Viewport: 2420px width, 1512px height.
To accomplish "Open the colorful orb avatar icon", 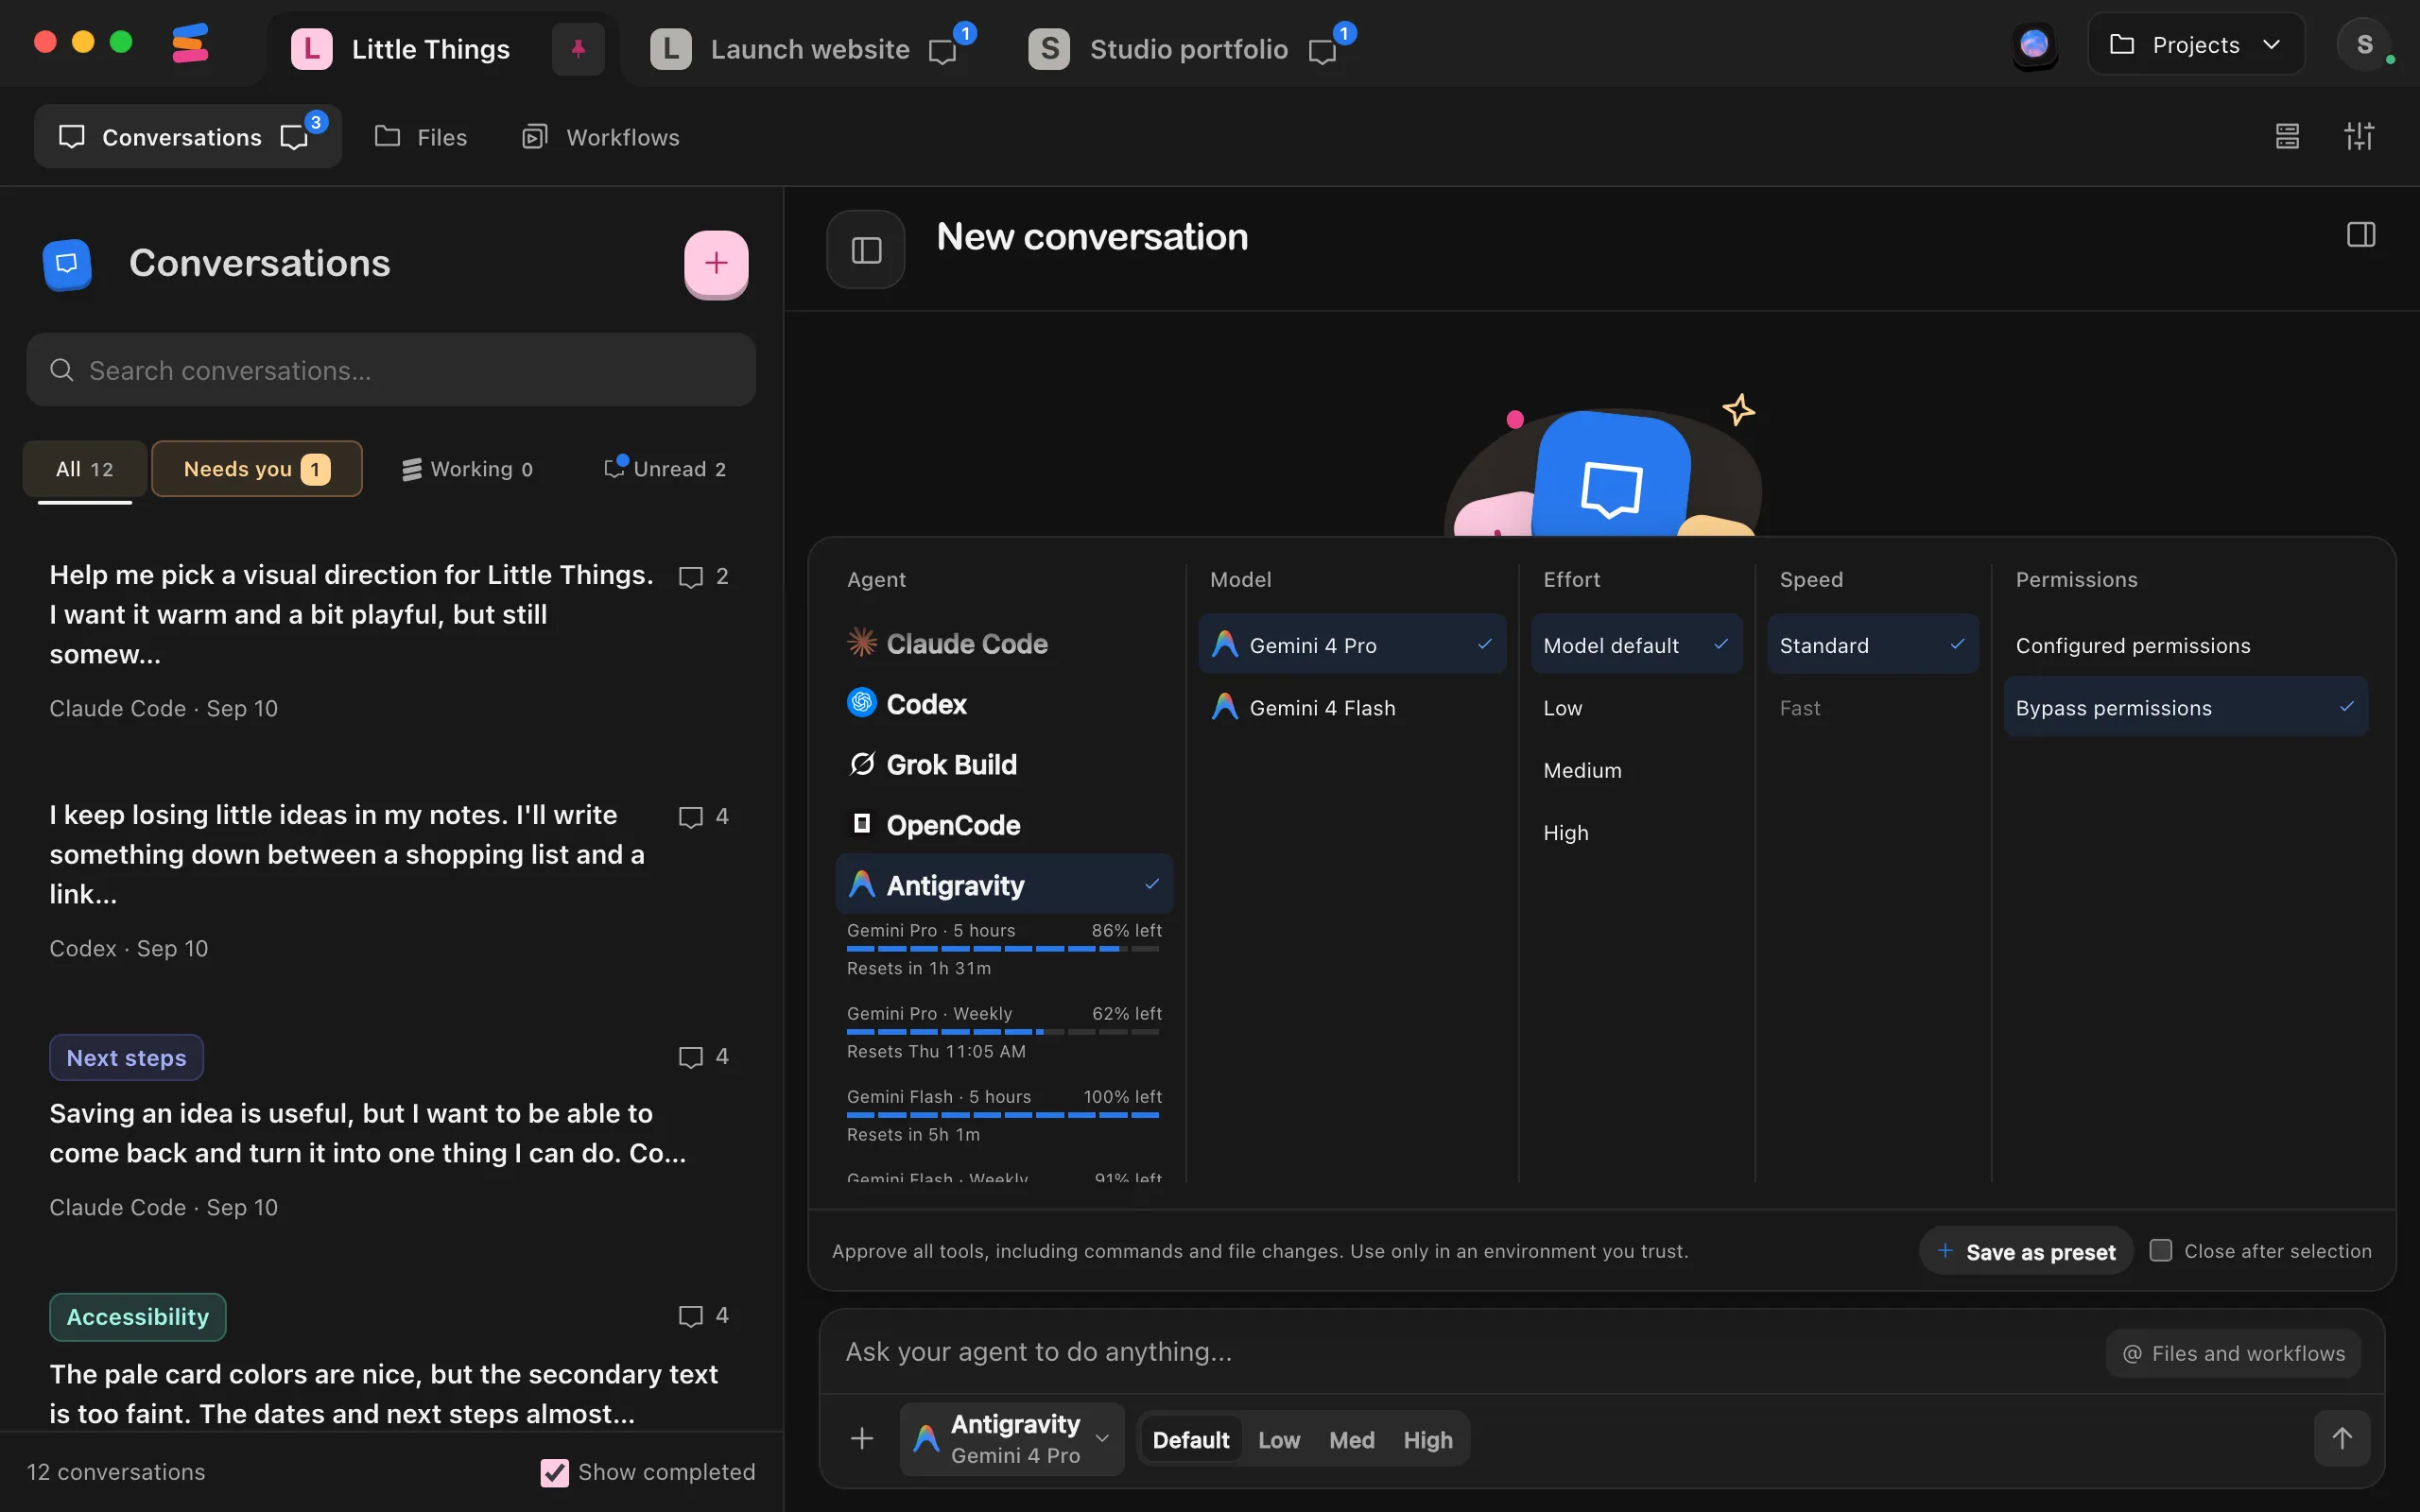I will click(x=2034, y=45).
